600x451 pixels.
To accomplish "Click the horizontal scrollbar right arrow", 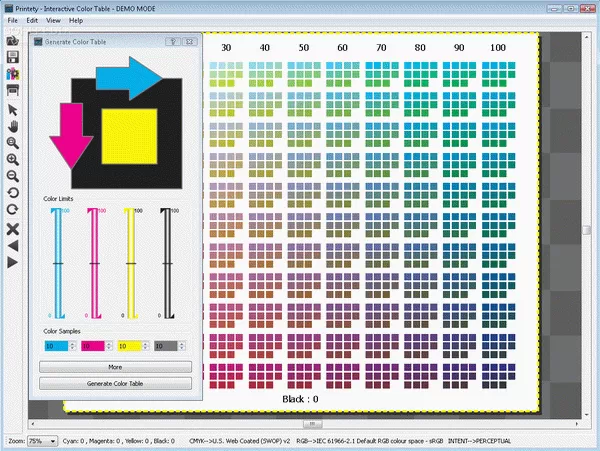I will tap(576, 424).
